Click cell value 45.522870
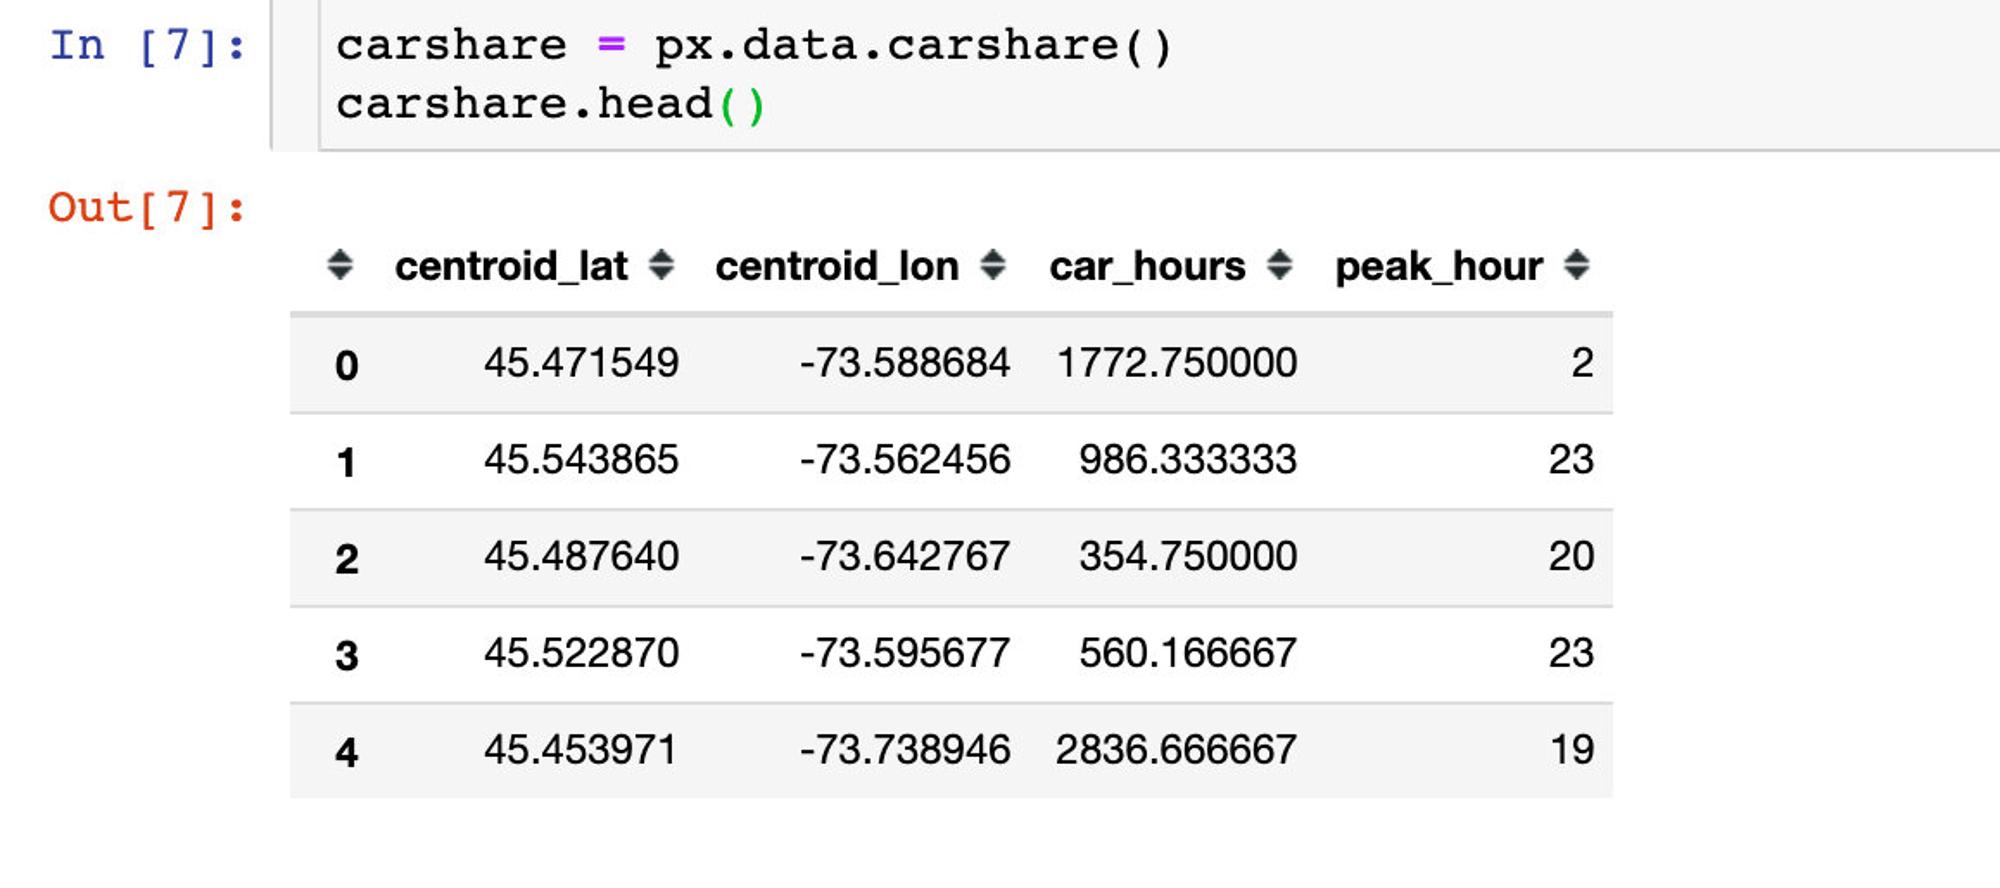This screenshot has height=888, width=2000. coord(581,653)
